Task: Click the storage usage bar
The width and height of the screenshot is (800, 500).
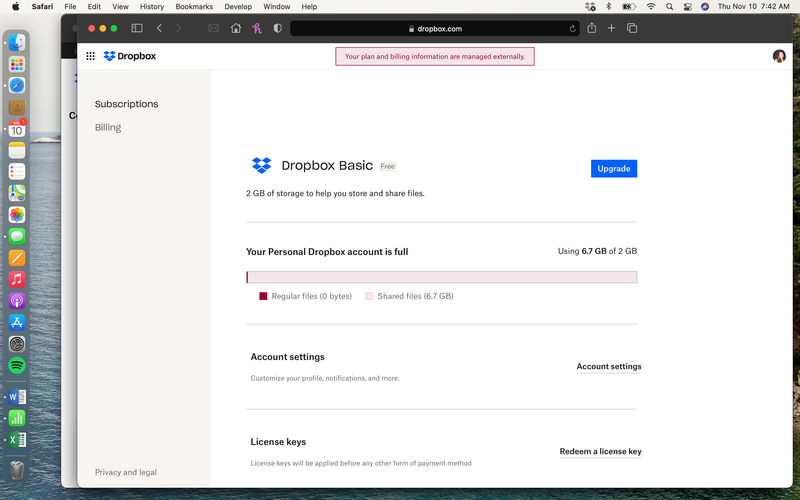Action: [x=441, y=277]
